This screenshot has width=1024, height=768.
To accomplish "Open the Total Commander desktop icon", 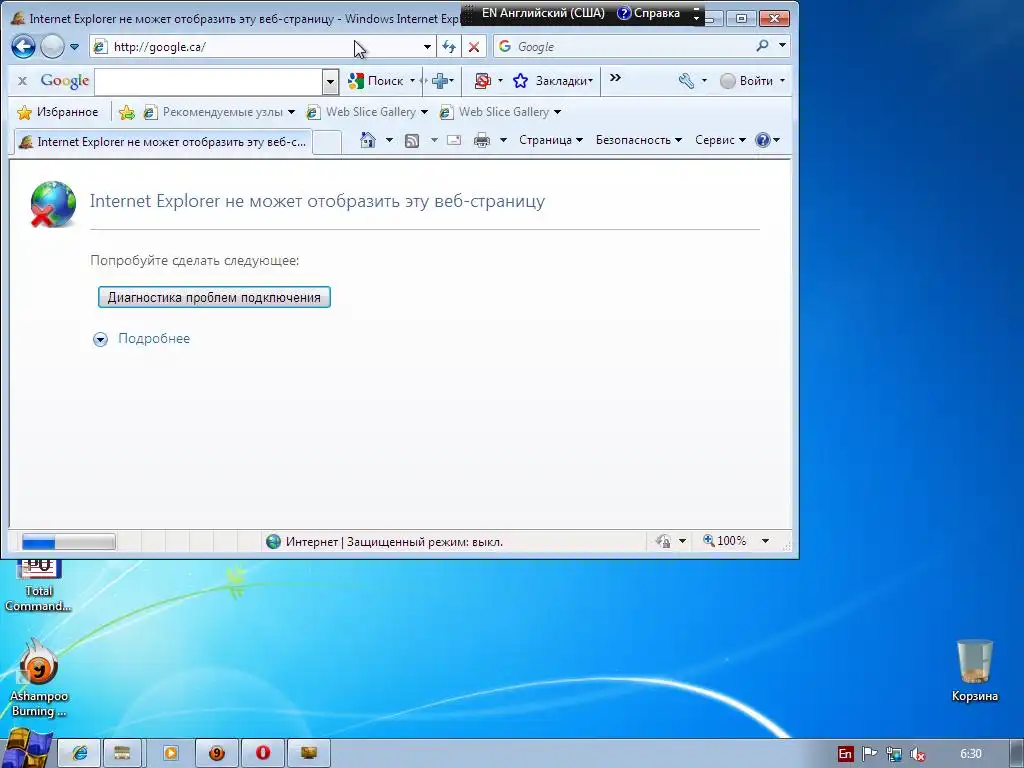I will 39,586.
